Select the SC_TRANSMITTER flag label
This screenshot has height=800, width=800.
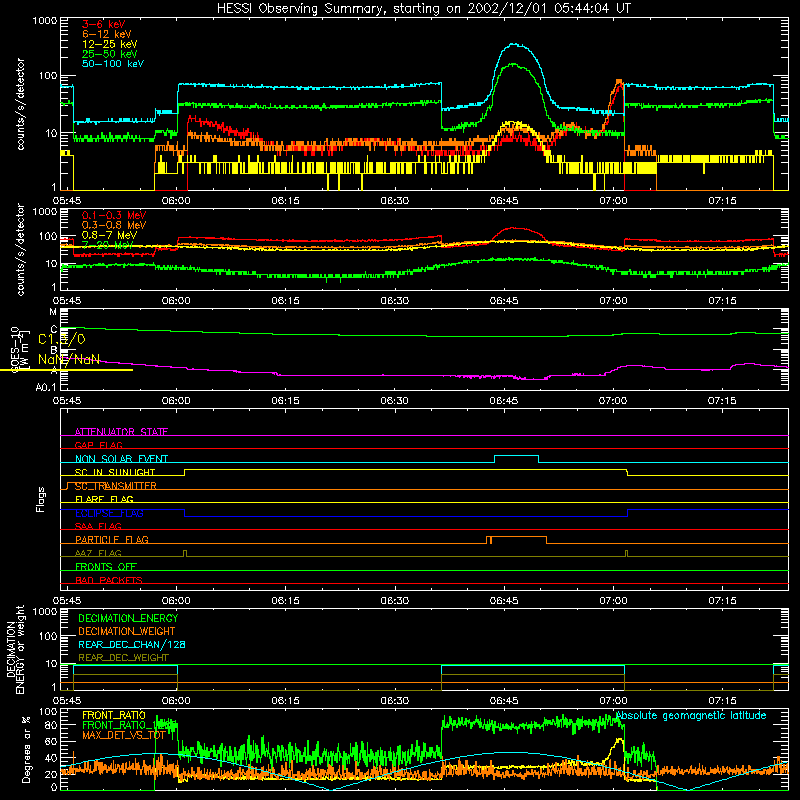[116, 486]
